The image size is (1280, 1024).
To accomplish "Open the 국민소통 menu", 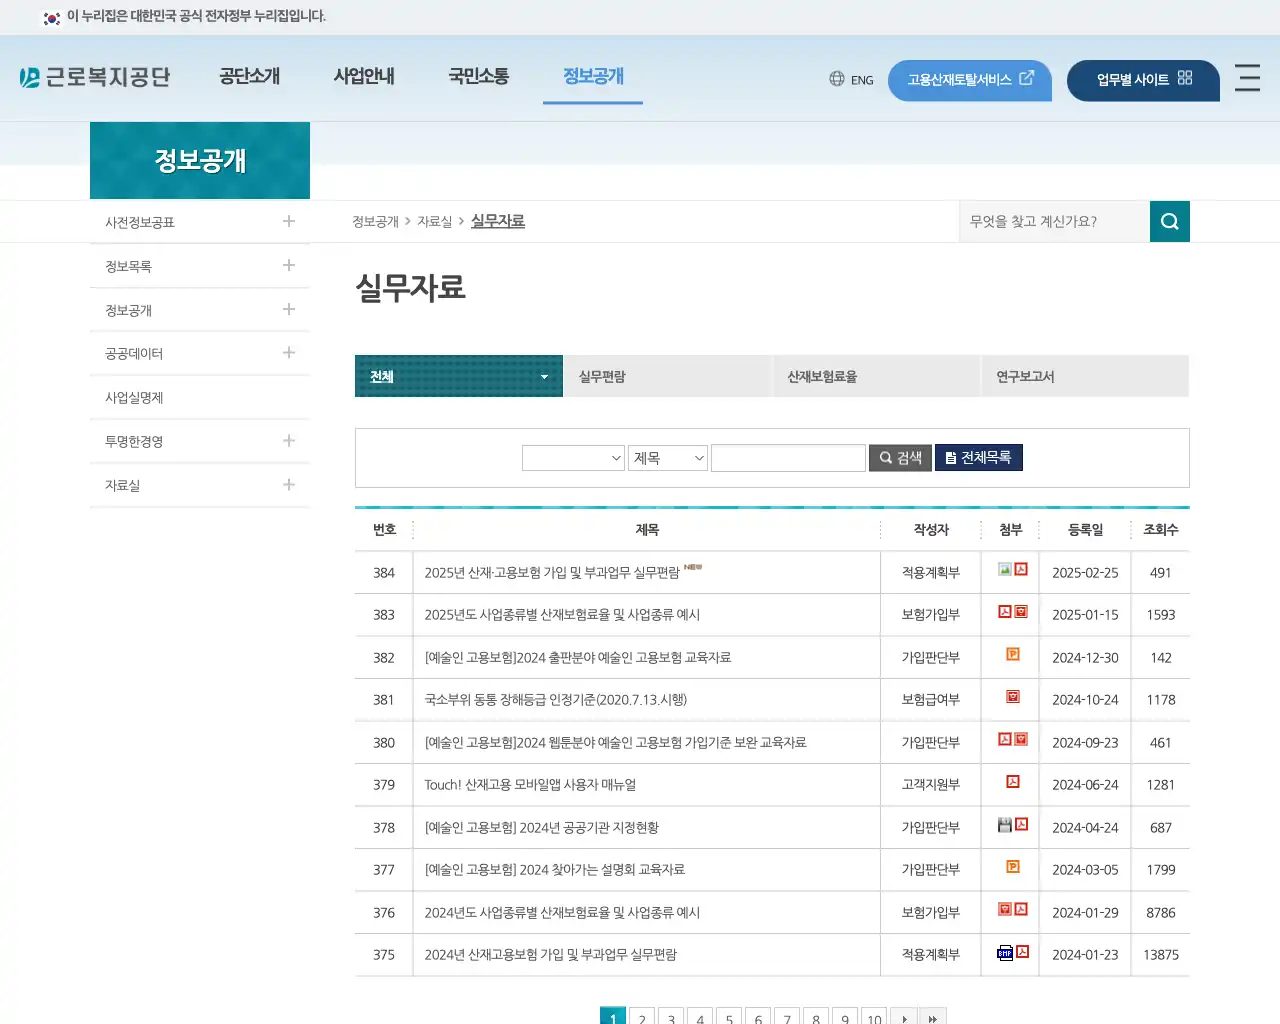I will pos(478,76).
